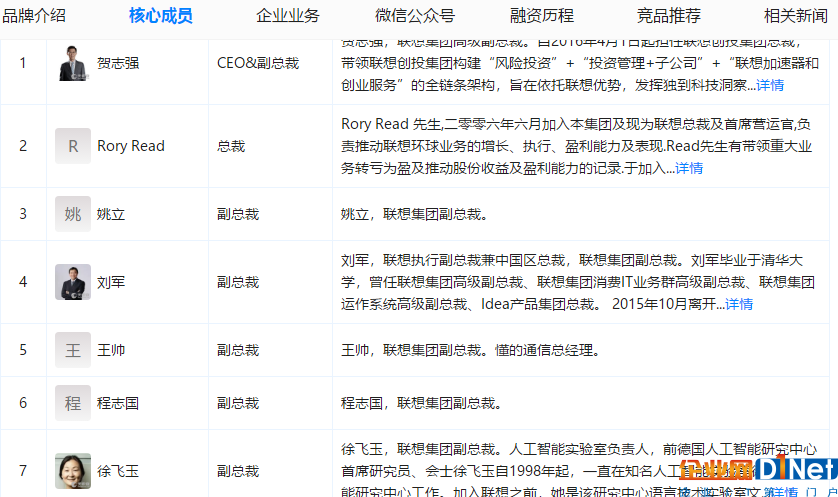Open 刘军's member name
This screenshot has height=497, width=838.
click(x=111, y=282)
